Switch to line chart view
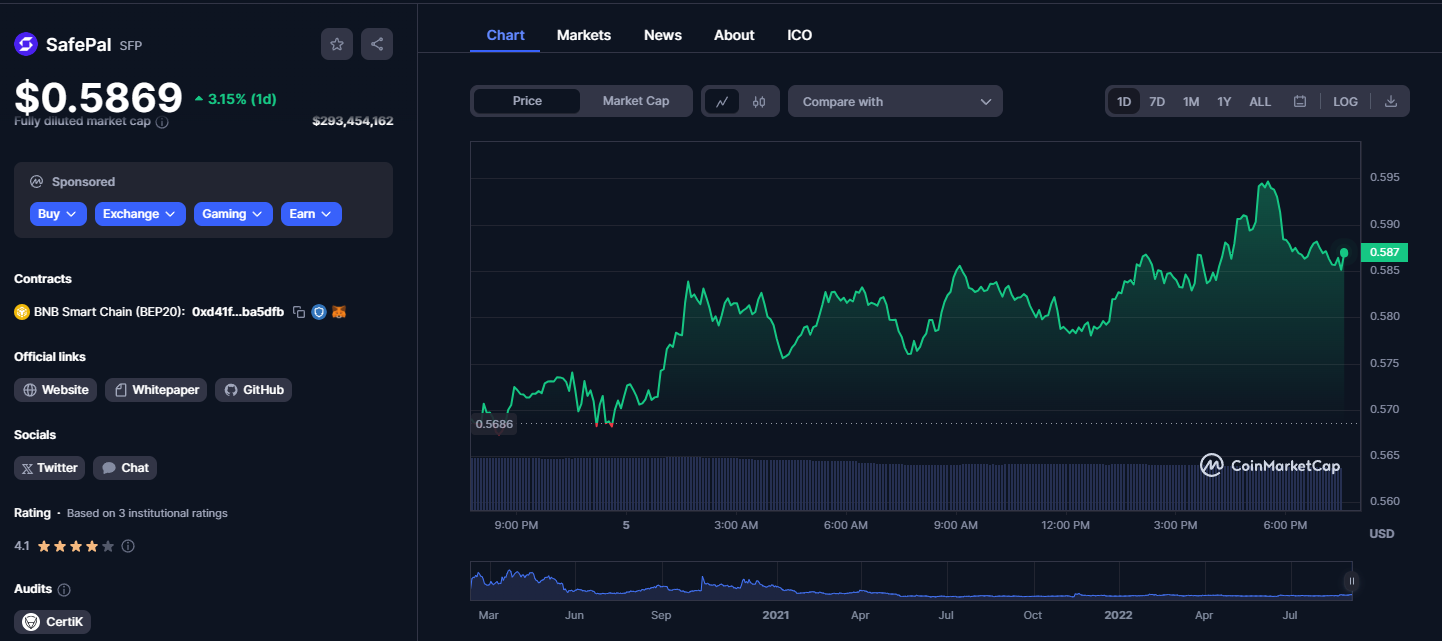Viewport: 1442px width, 641px height. [722, 101]
